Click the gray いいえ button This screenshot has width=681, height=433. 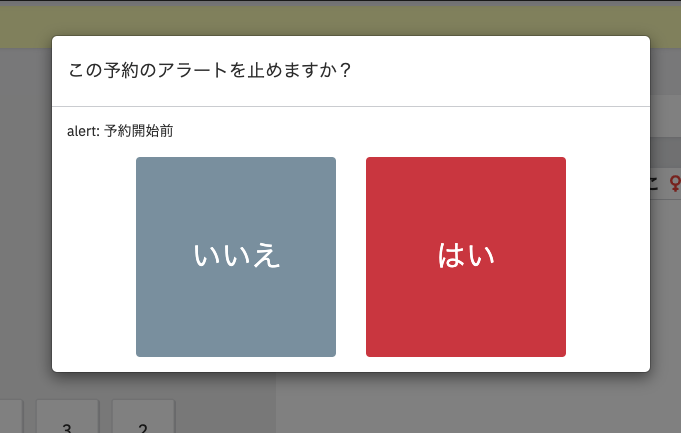pyautogui.click(x=235, y=256)
